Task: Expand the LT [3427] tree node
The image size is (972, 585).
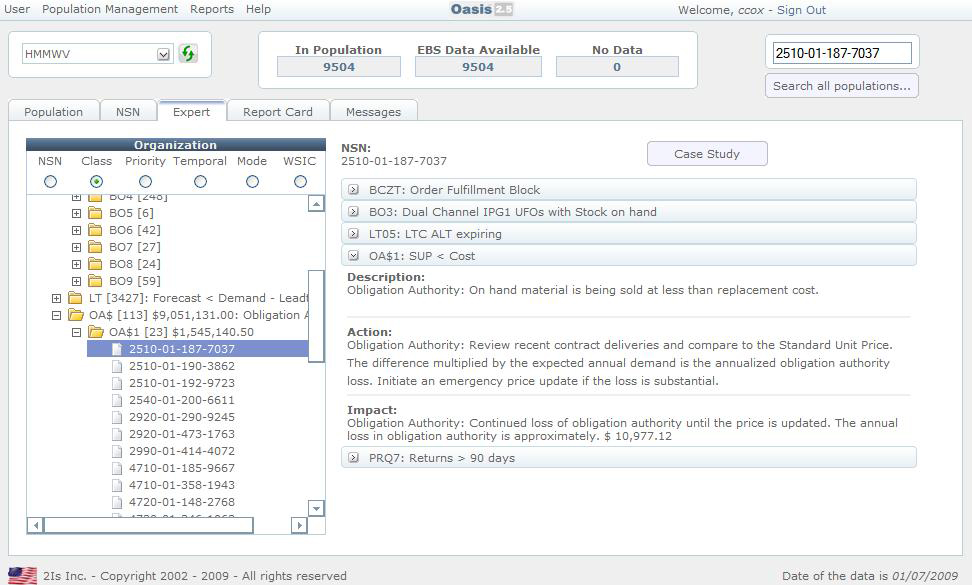Action: point(56,299)
